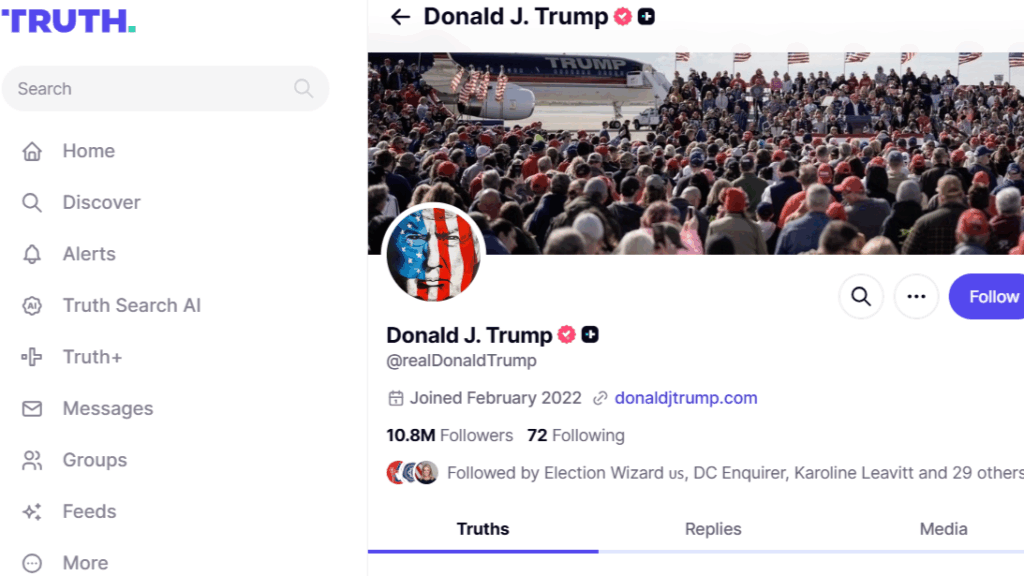Image resolution: width=1024 pixels, height=576 pixels.
Task: Open the Messages envelope in the sidebar
Action: pyautogui.click(x=107, y=409)
